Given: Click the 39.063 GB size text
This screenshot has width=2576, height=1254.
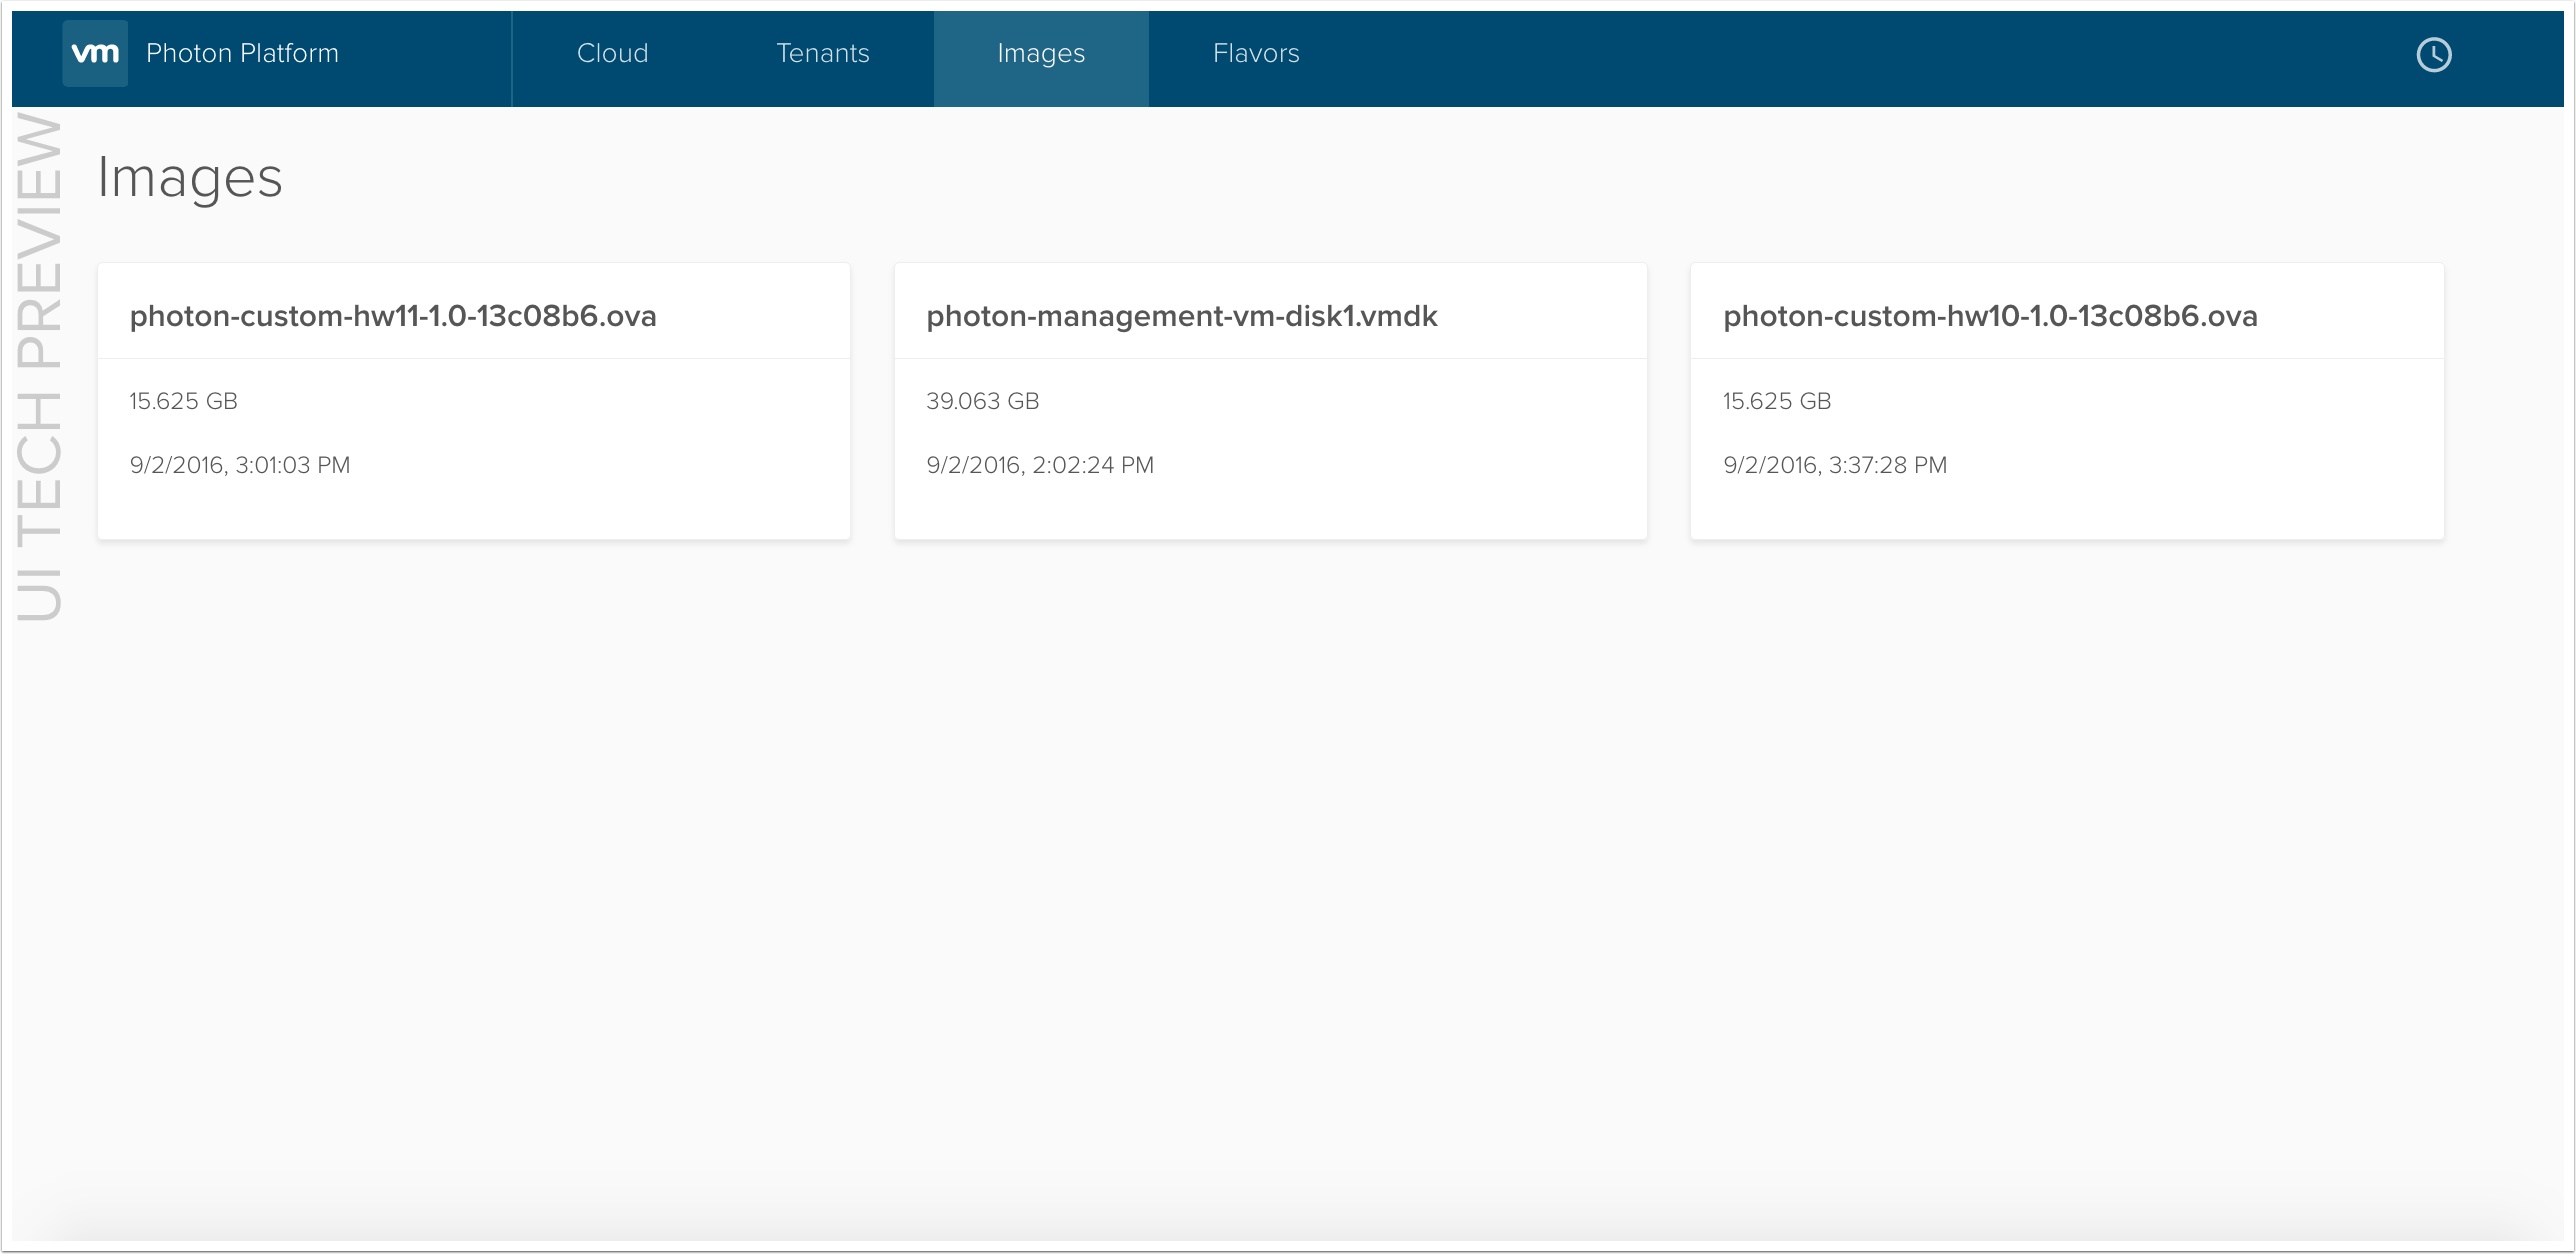Looking at the screenshot, I should tap(982, 401).
